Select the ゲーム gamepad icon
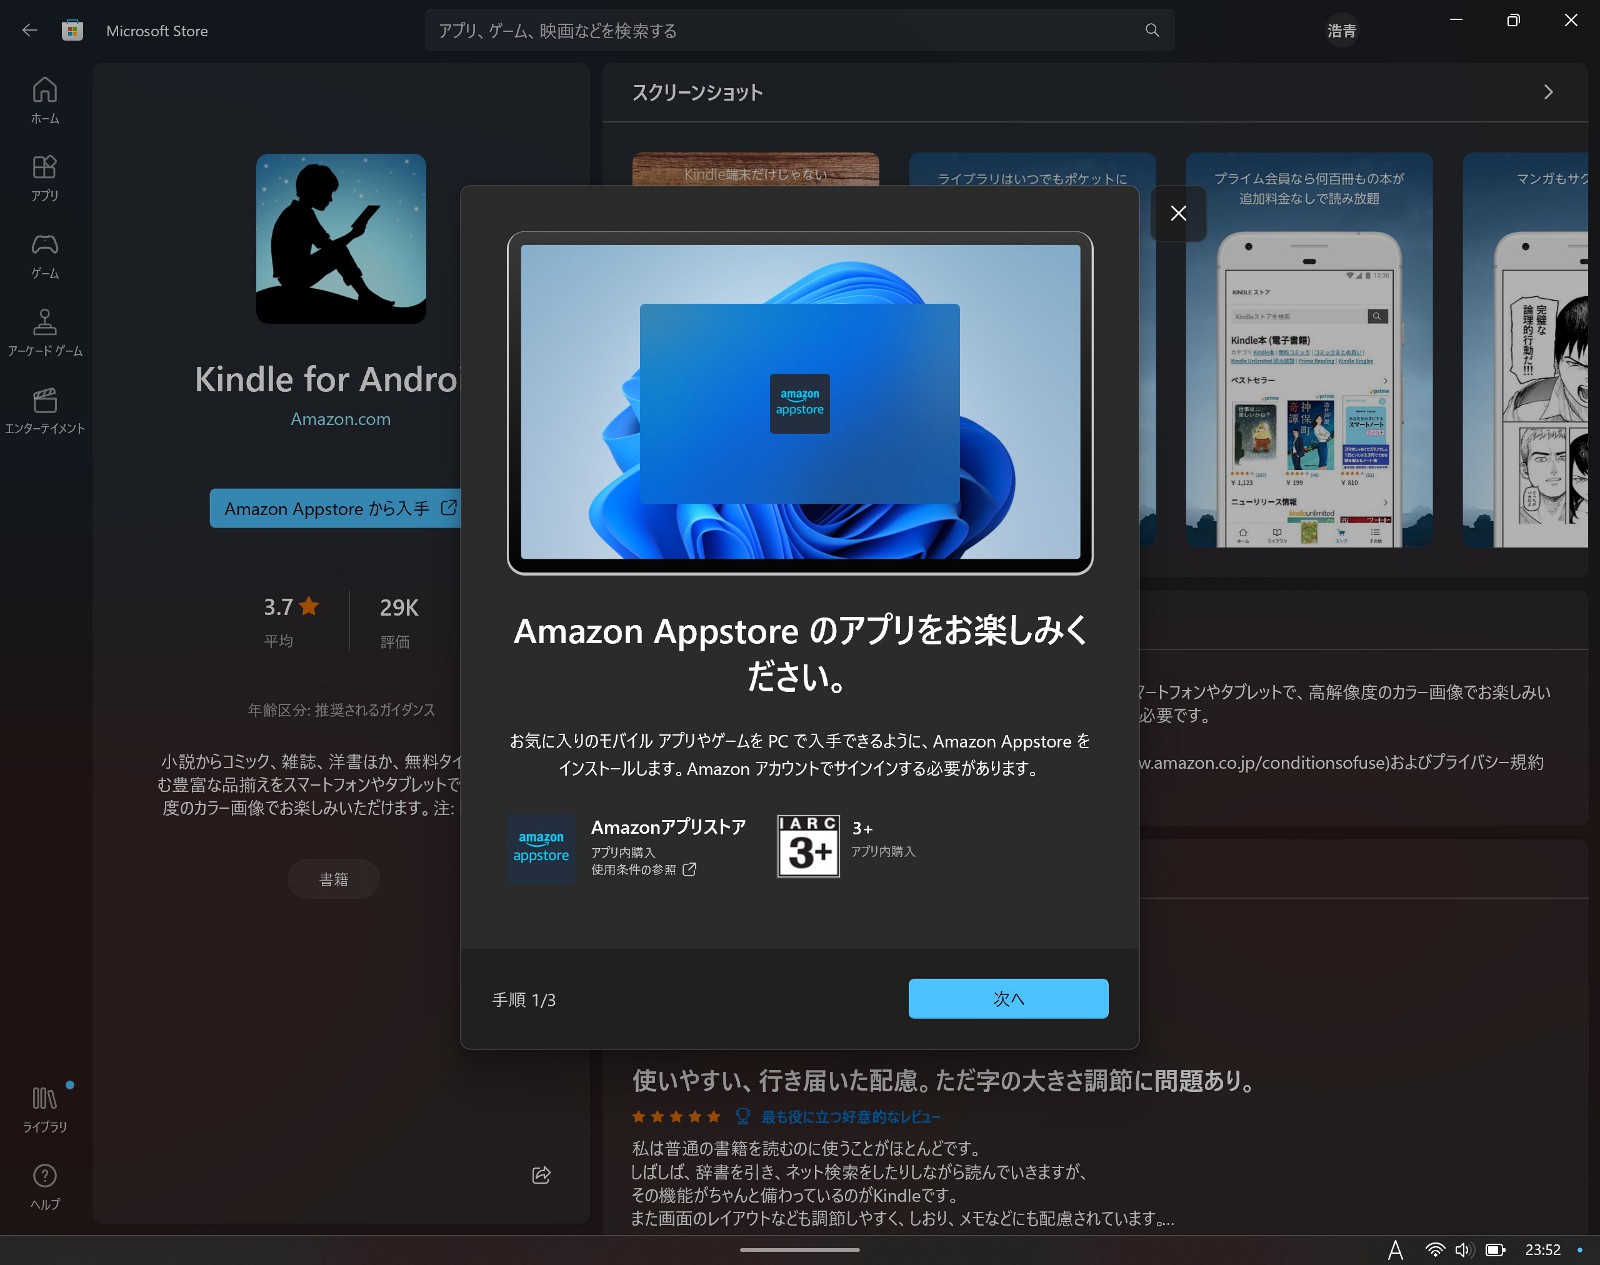Image resolution: width=1600 pixels, height=1265 pixels. 44,255
